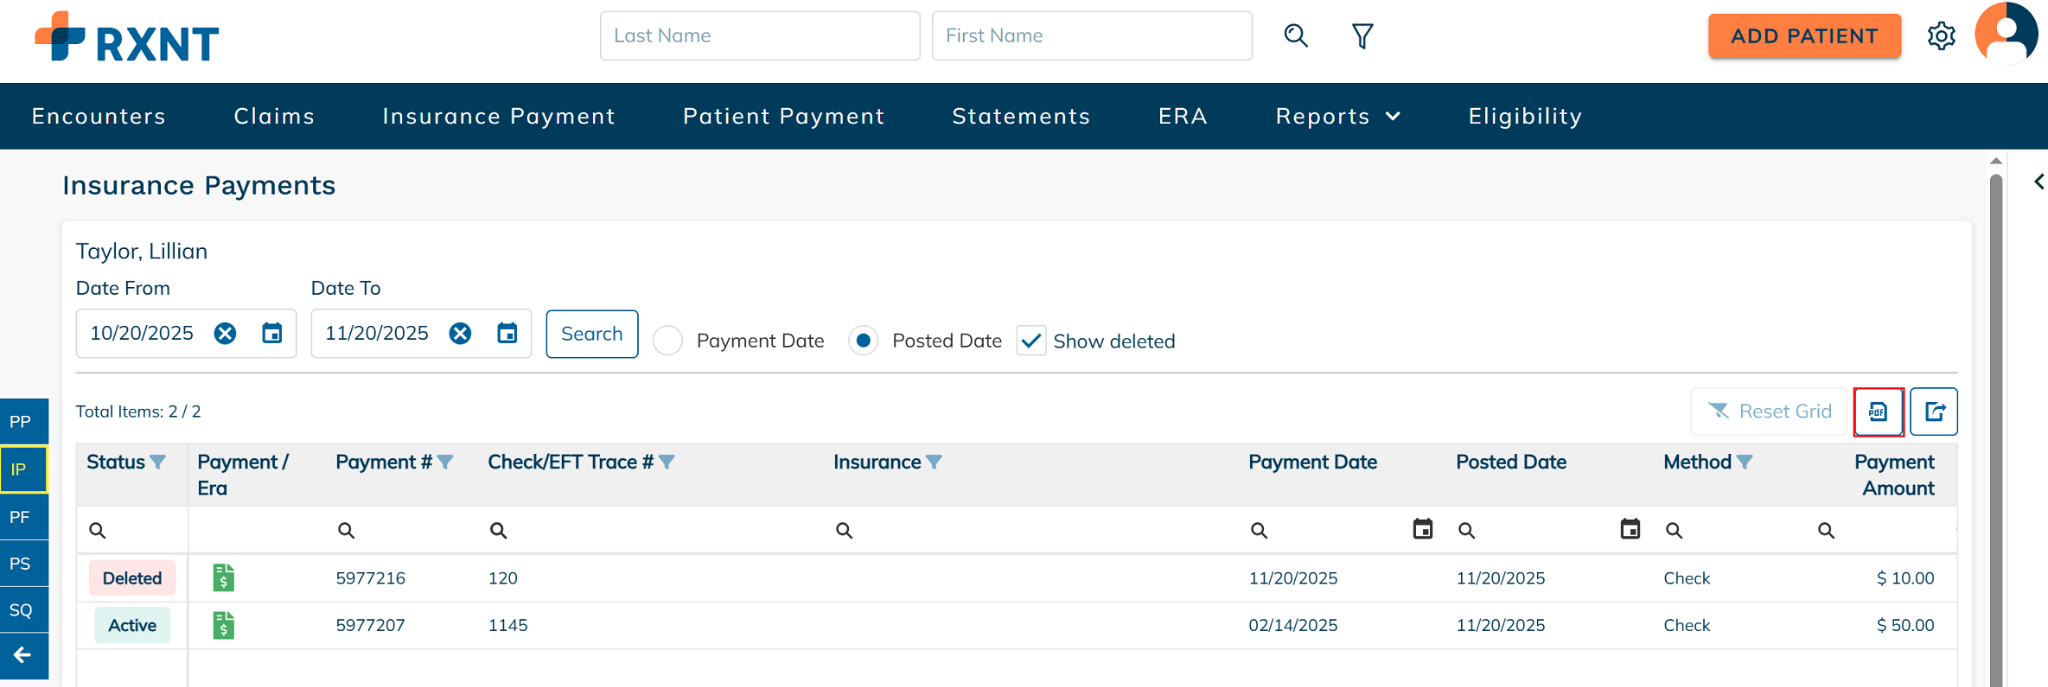
Task: Uncheck the Show deleted checkbox
Action: click(1031, 341)
